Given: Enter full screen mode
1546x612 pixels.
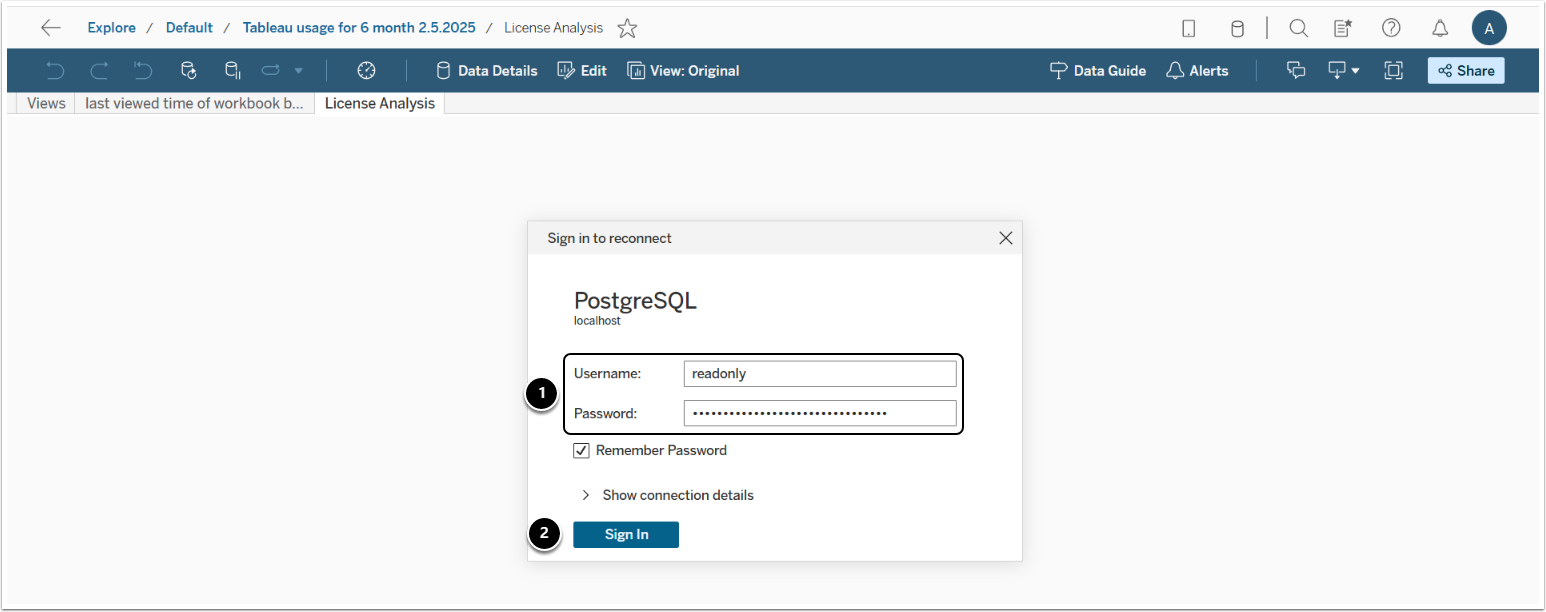Looking at the screenshot, I should click(1393, 70).
